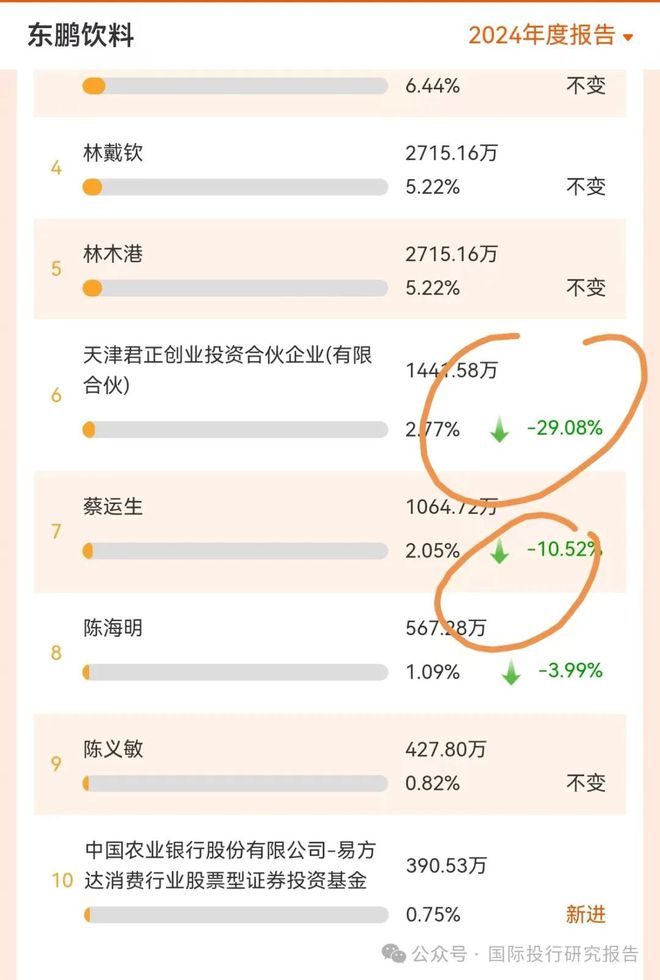The image size is (660, 980).
Task: Select shareholder 陈海明
Action: click(113, 628)
